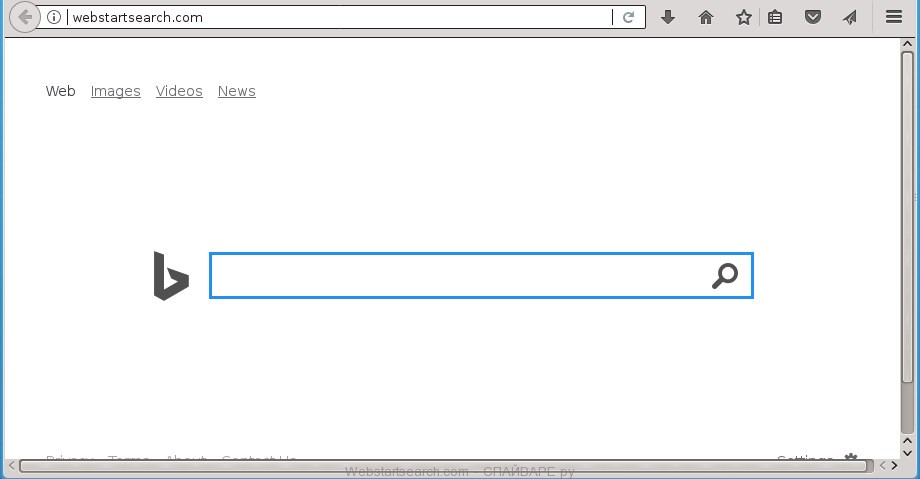Open the Images search tab
This screenshot has height=479, width=920.
pos(116,91)
